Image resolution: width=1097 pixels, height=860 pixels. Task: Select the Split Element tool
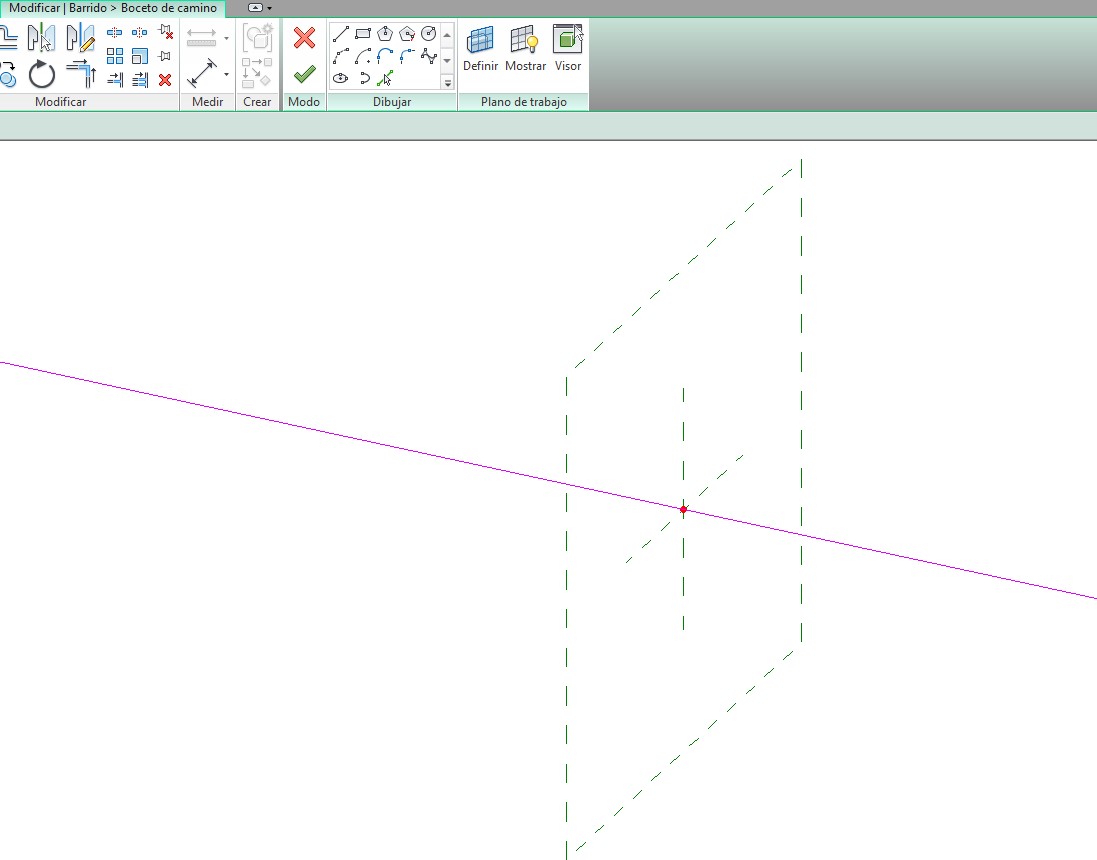[x=114, y=32]
